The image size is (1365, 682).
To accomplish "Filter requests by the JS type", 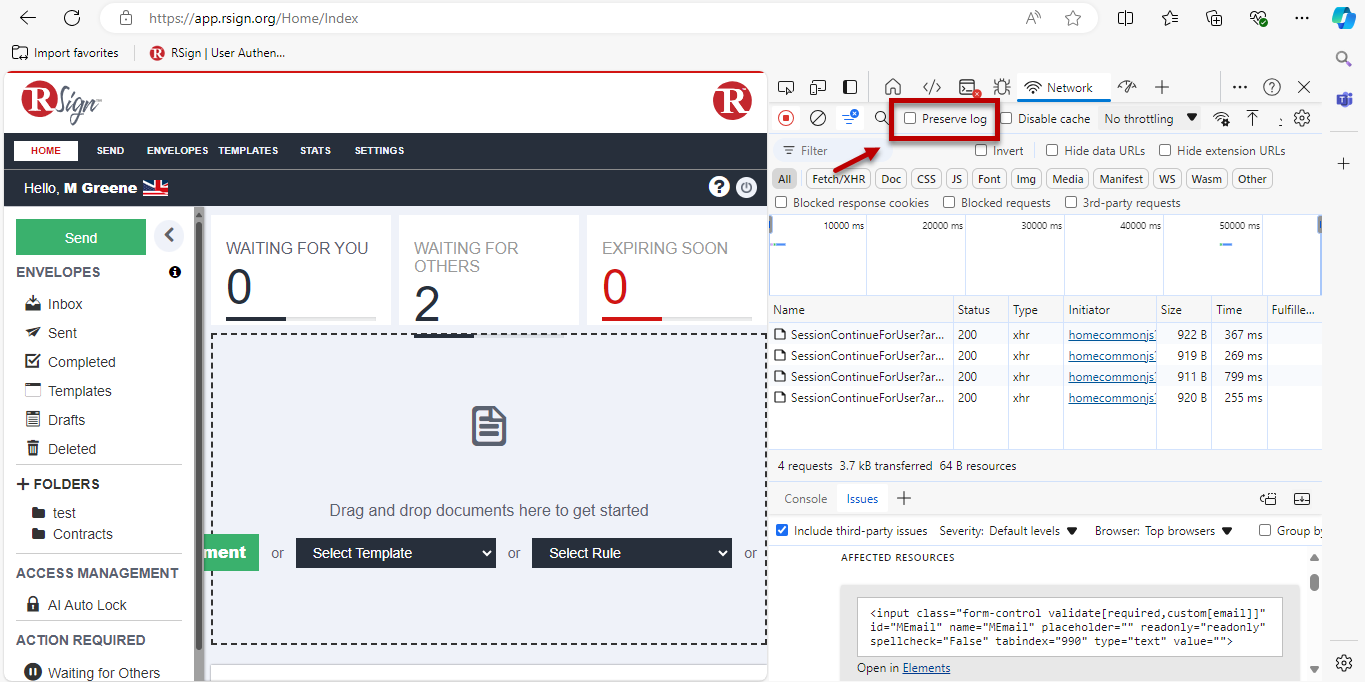I will [957, 179].
